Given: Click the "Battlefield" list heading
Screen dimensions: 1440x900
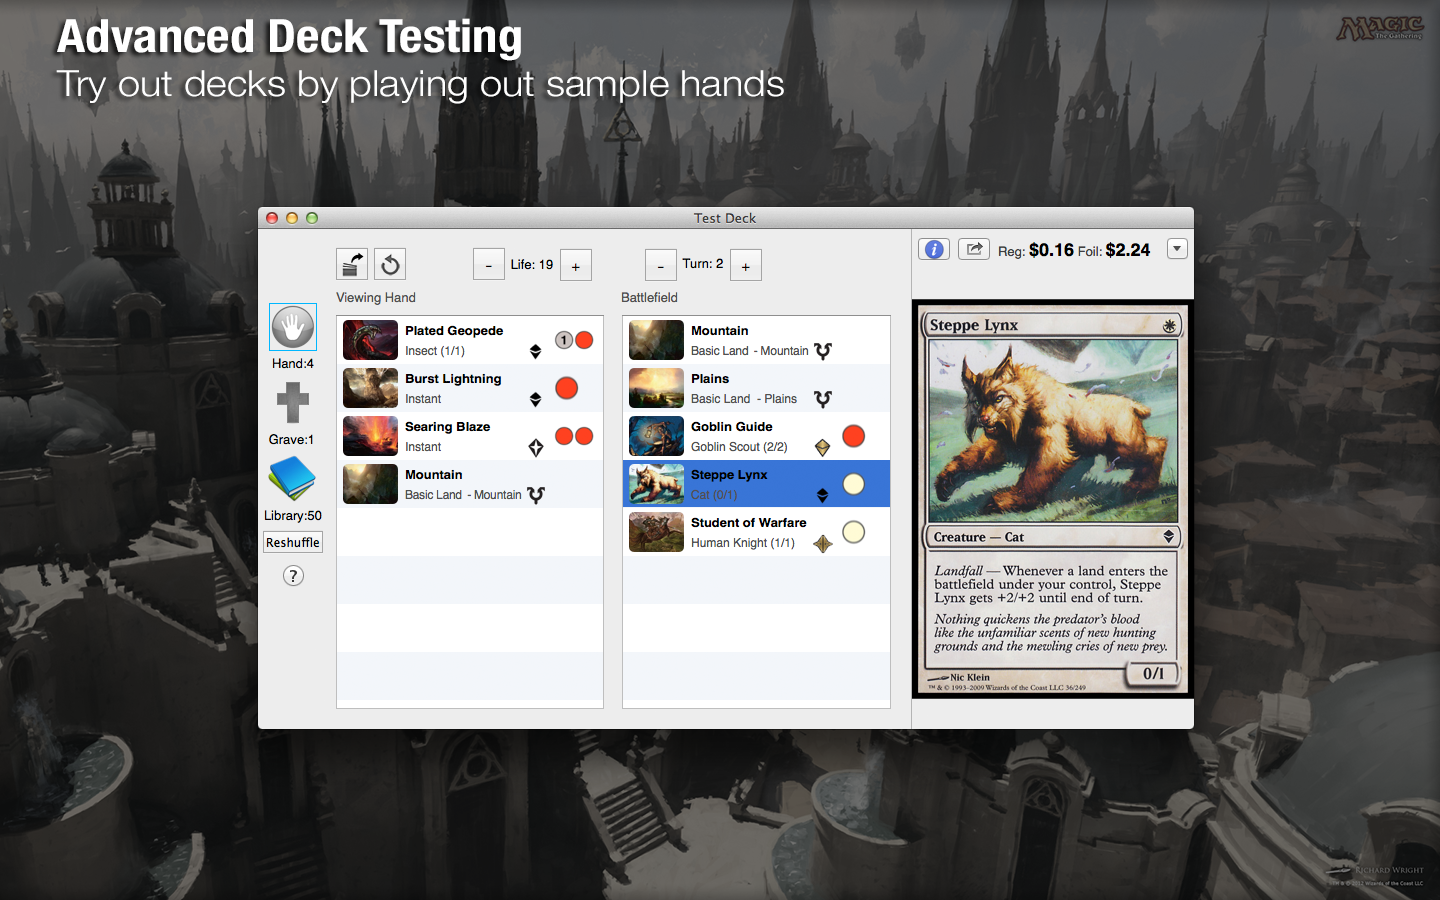Looking at the screenshot, I should (x=649, y=298).
